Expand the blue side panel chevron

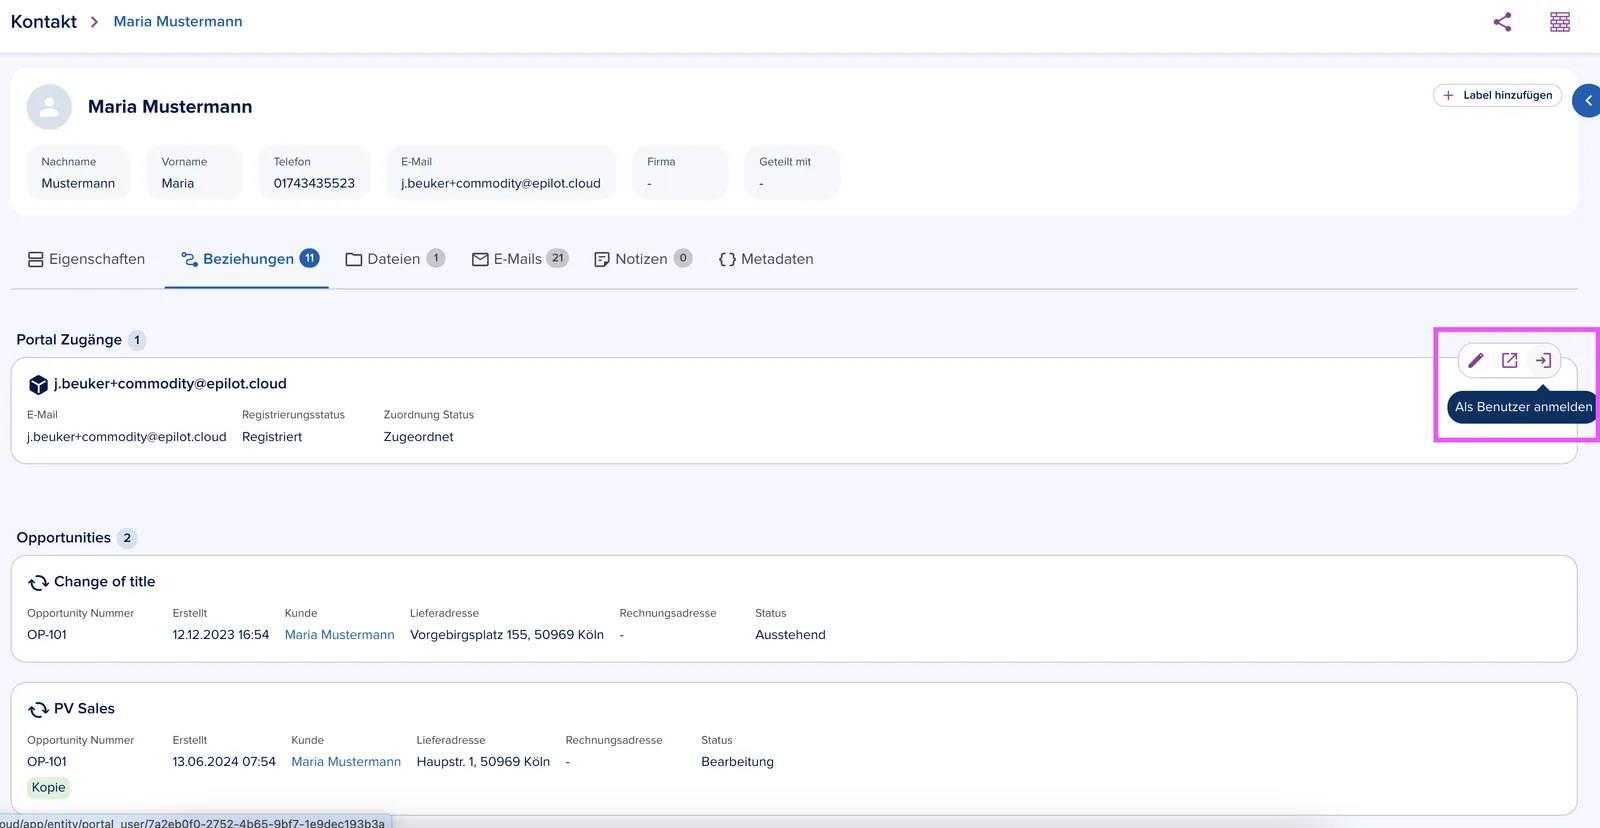tap(1587, 101)
